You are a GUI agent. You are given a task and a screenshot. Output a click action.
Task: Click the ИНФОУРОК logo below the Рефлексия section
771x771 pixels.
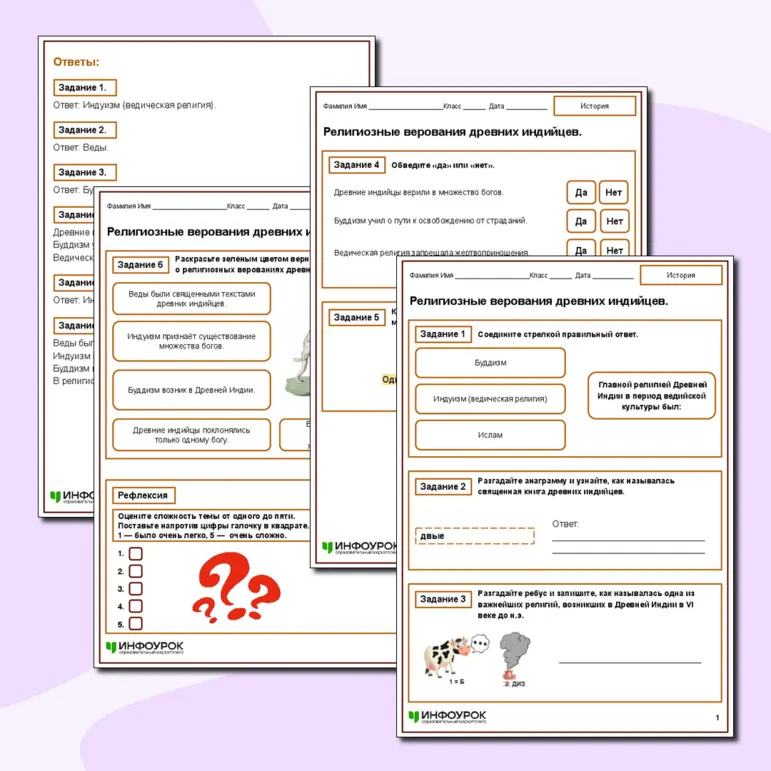[145, 647]
